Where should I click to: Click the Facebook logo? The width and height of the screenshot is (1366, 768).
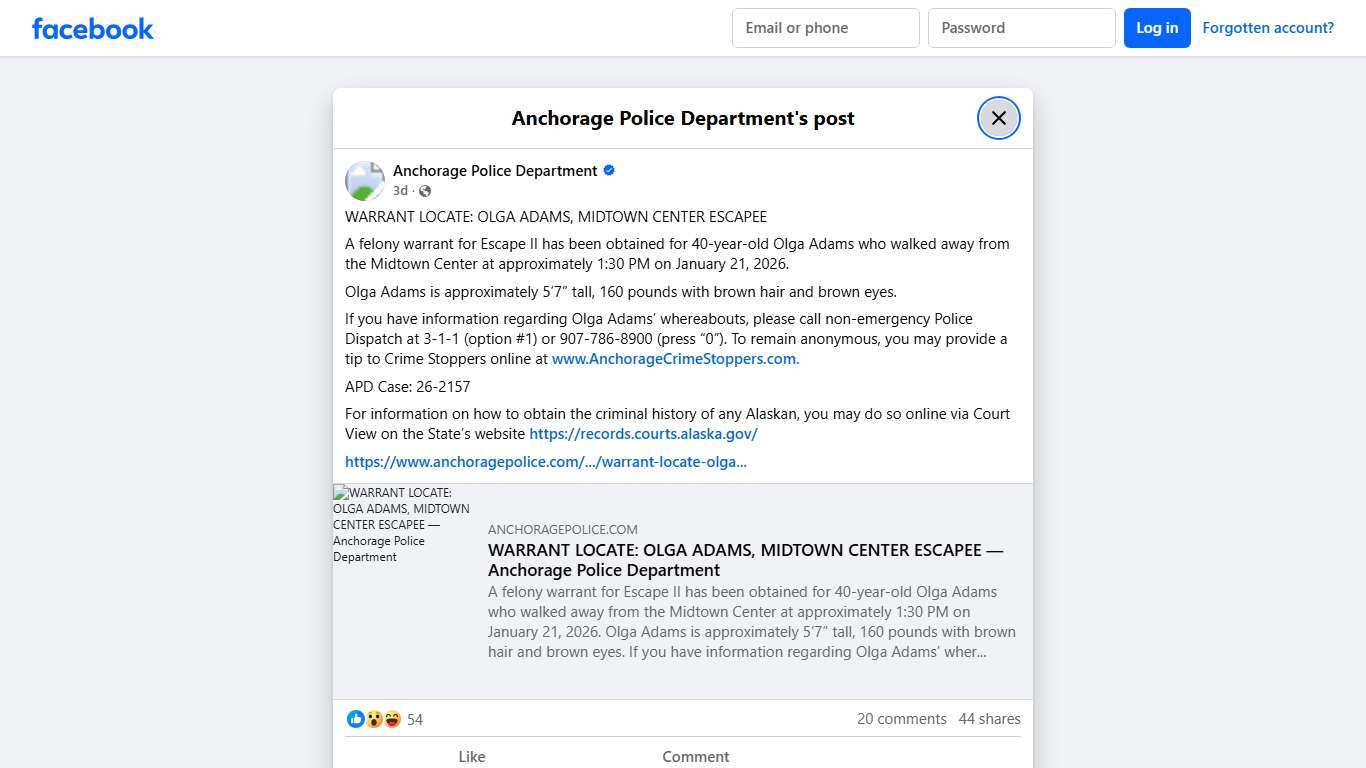tap(93, 28)
